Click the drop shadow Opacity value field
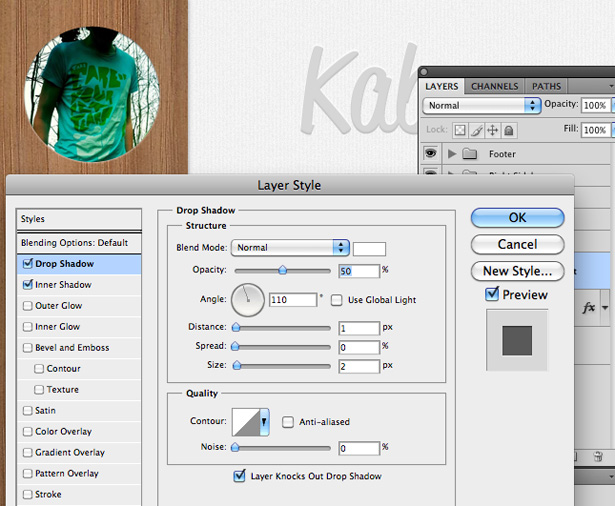 tap(359, 271)
